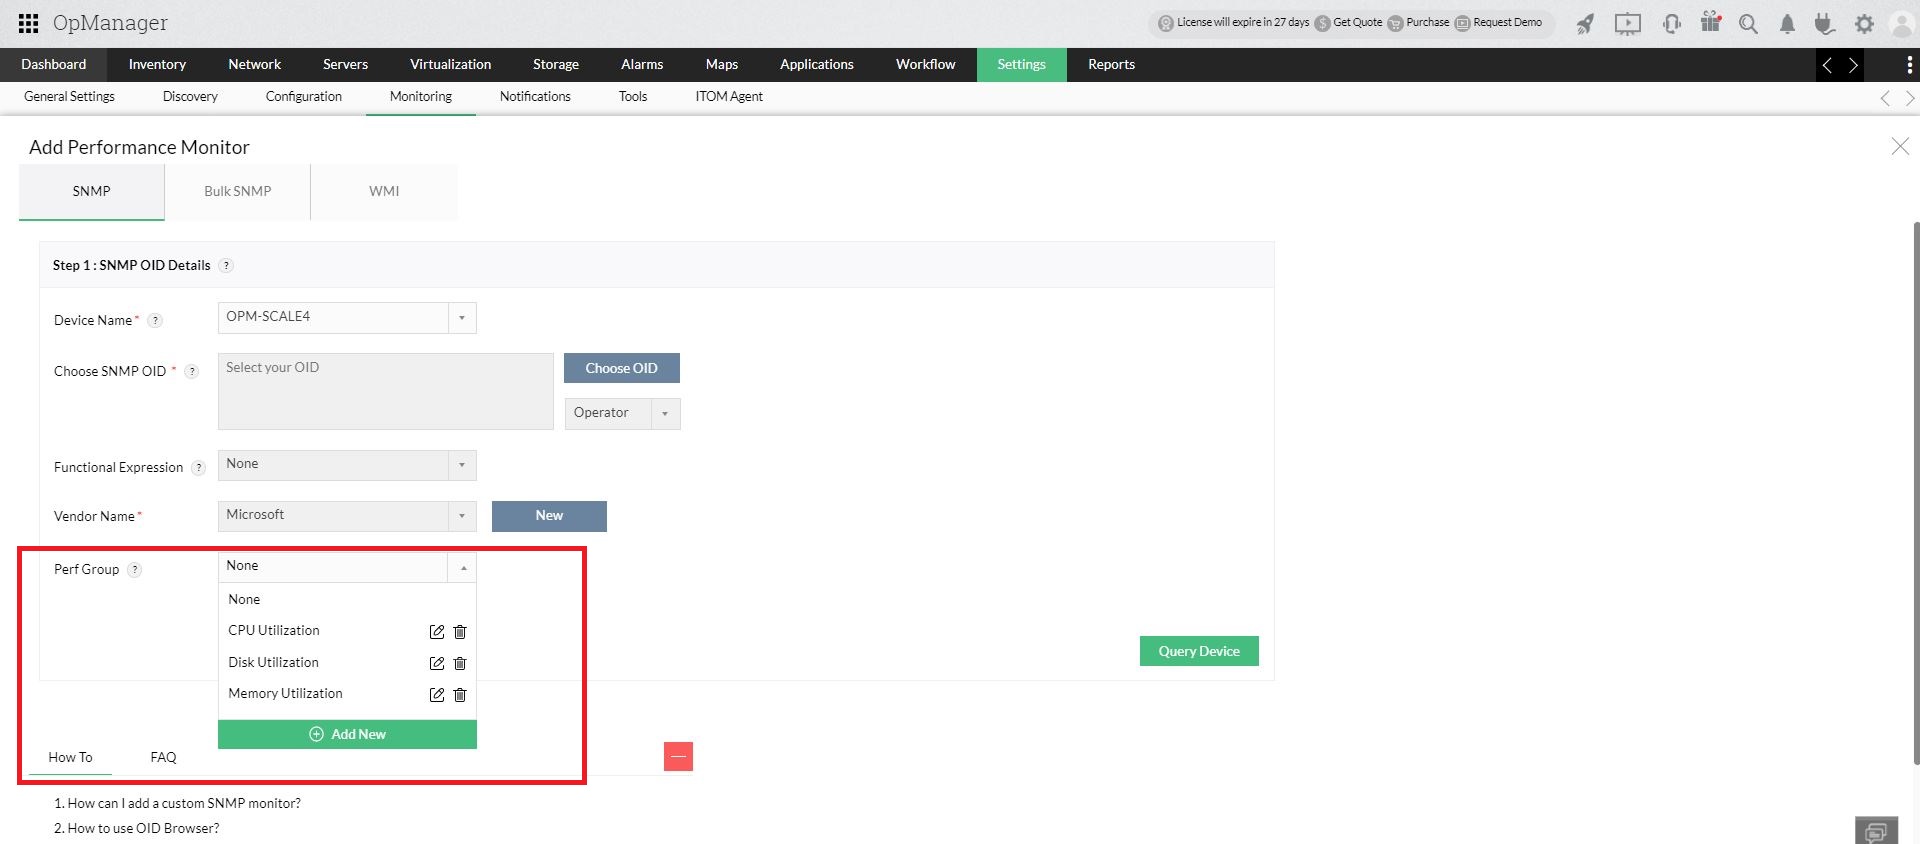Open the three-dot more options menu
Screen dimensions: 1920x844
coord(1909,65)
